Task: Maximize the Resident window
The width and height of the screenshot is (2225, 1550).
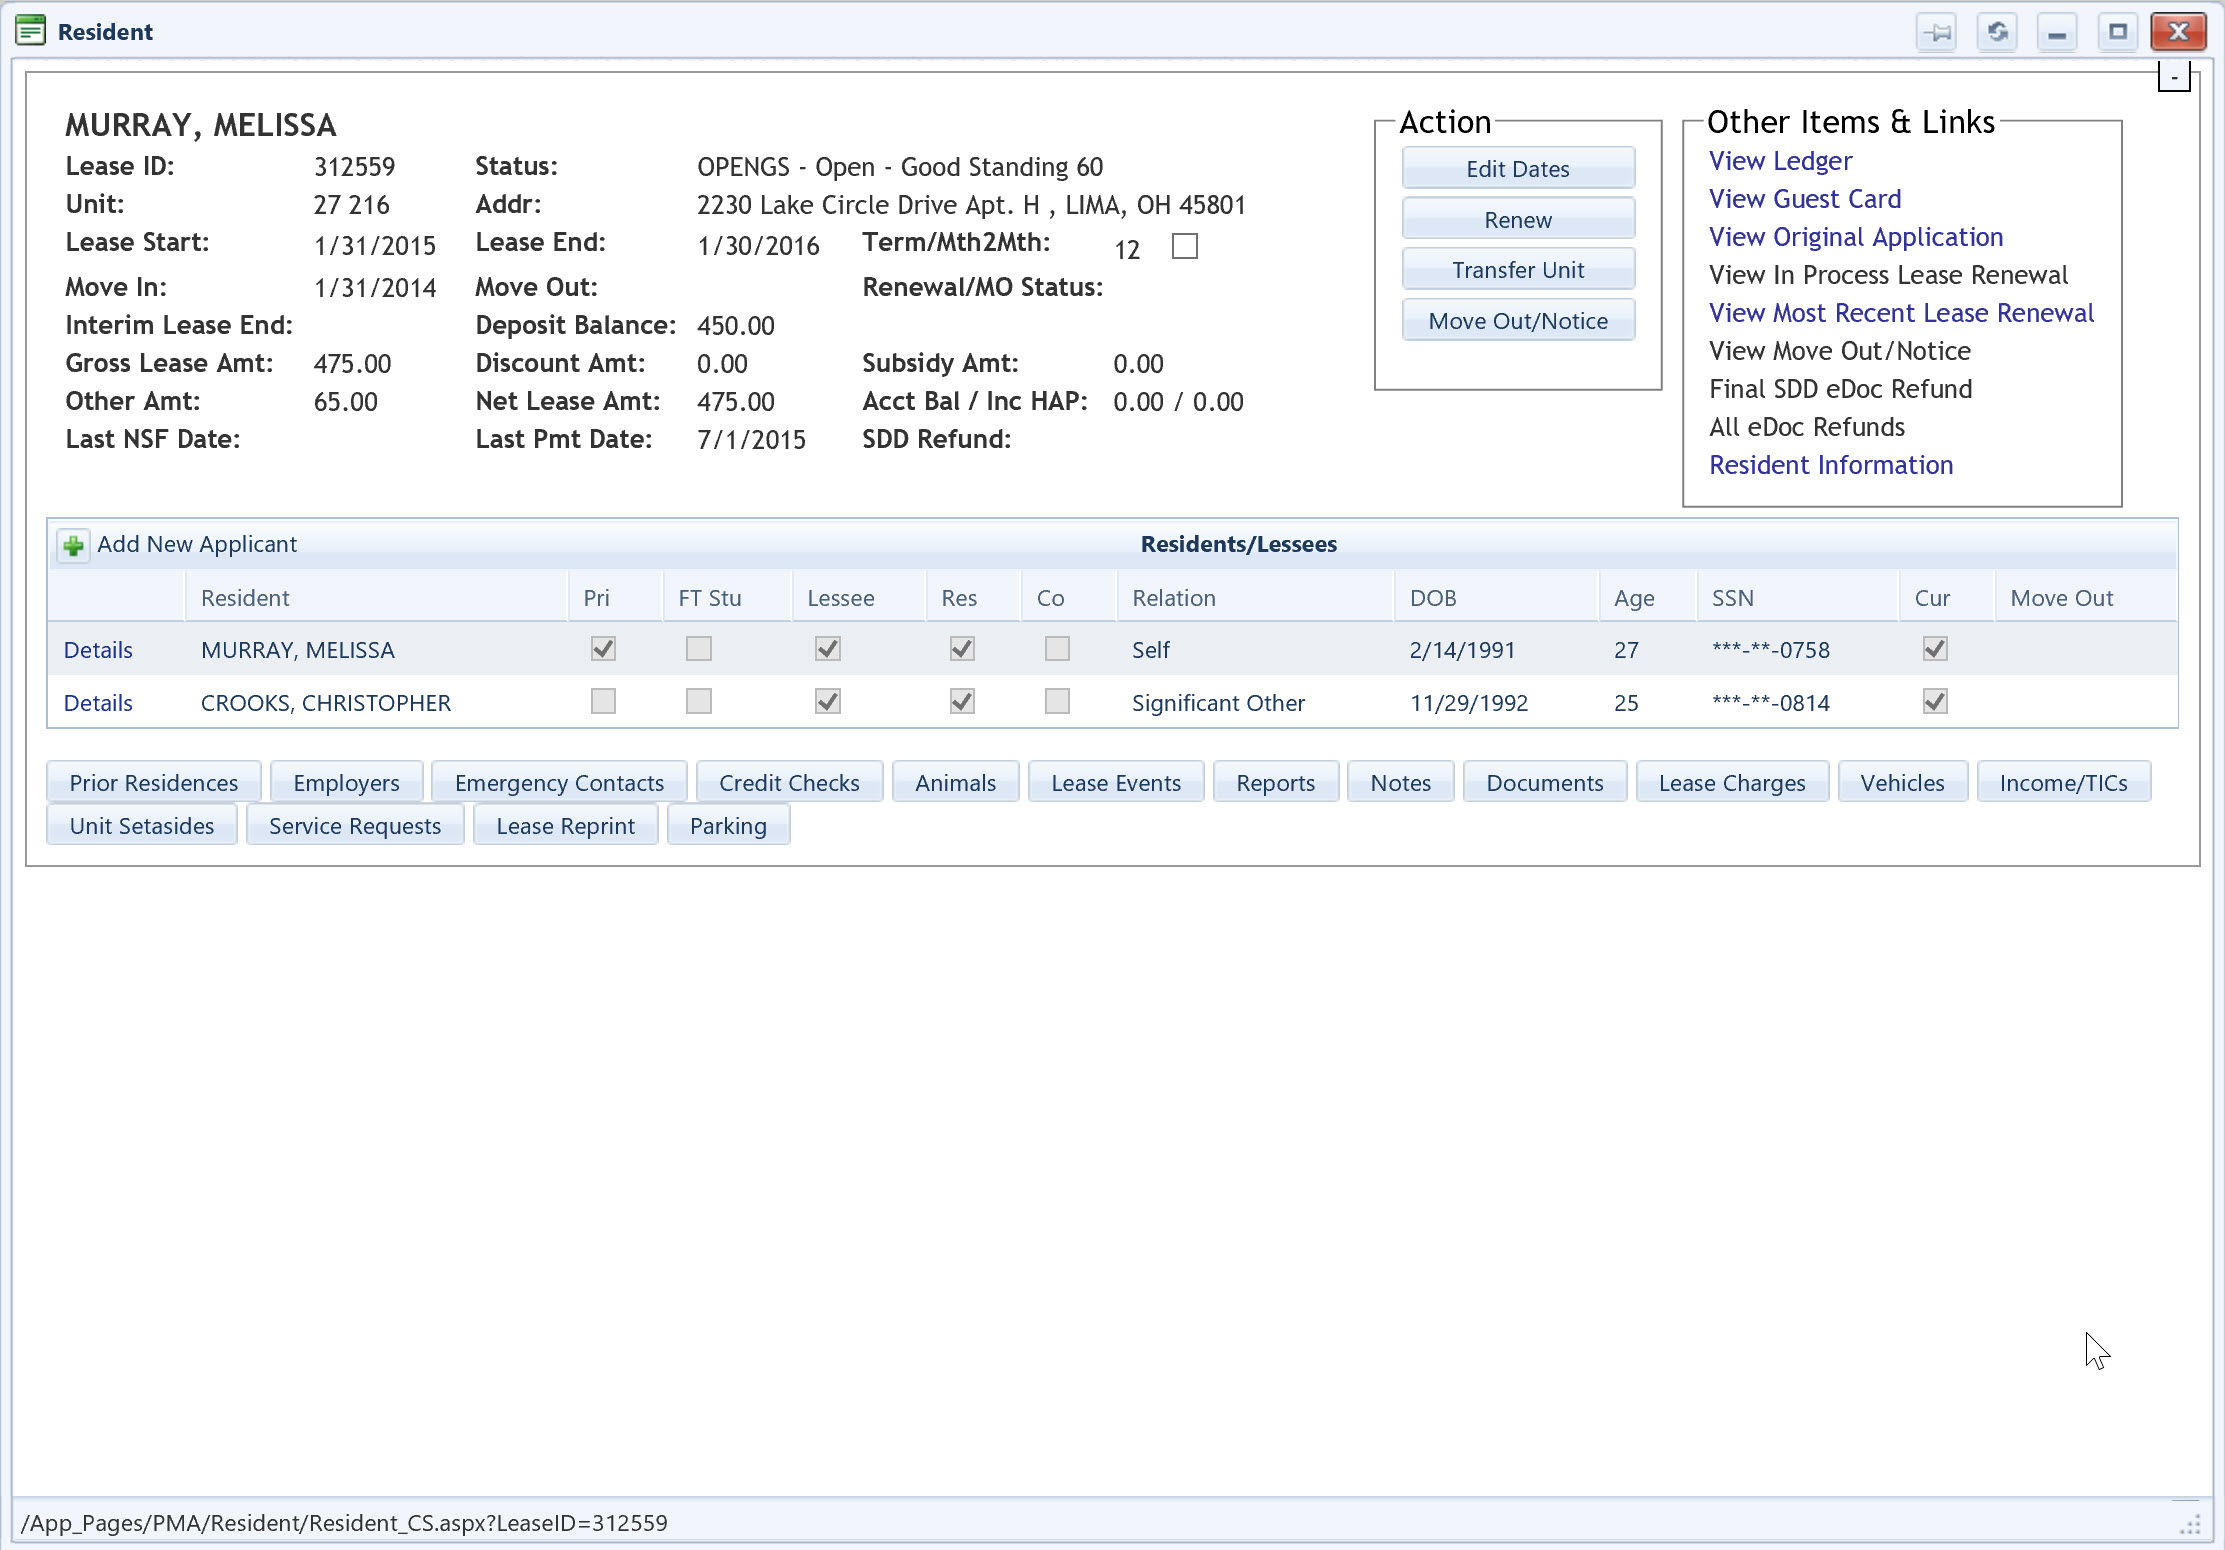Action: tap(2117, 32)
